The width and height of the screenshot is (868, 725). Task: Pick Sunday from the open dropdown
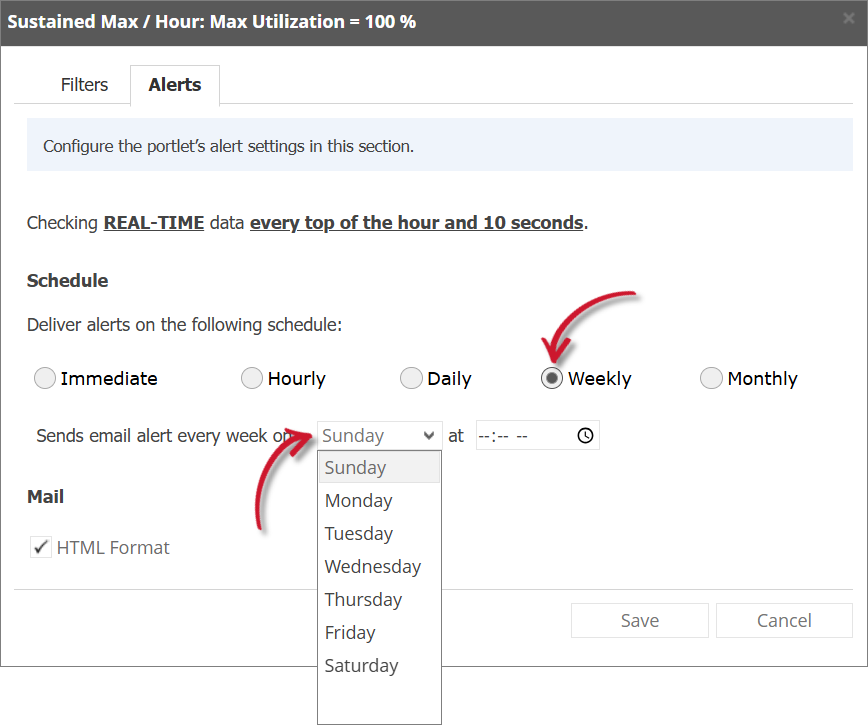pyautogui.click(x=355, y=467)
